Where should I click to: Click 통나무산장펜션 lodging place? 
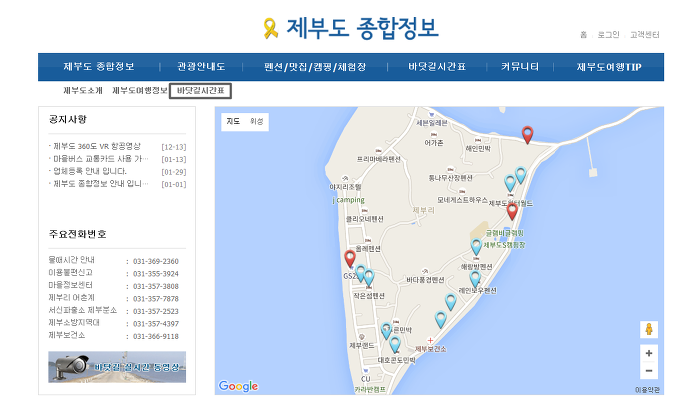[x=450, y=178]
